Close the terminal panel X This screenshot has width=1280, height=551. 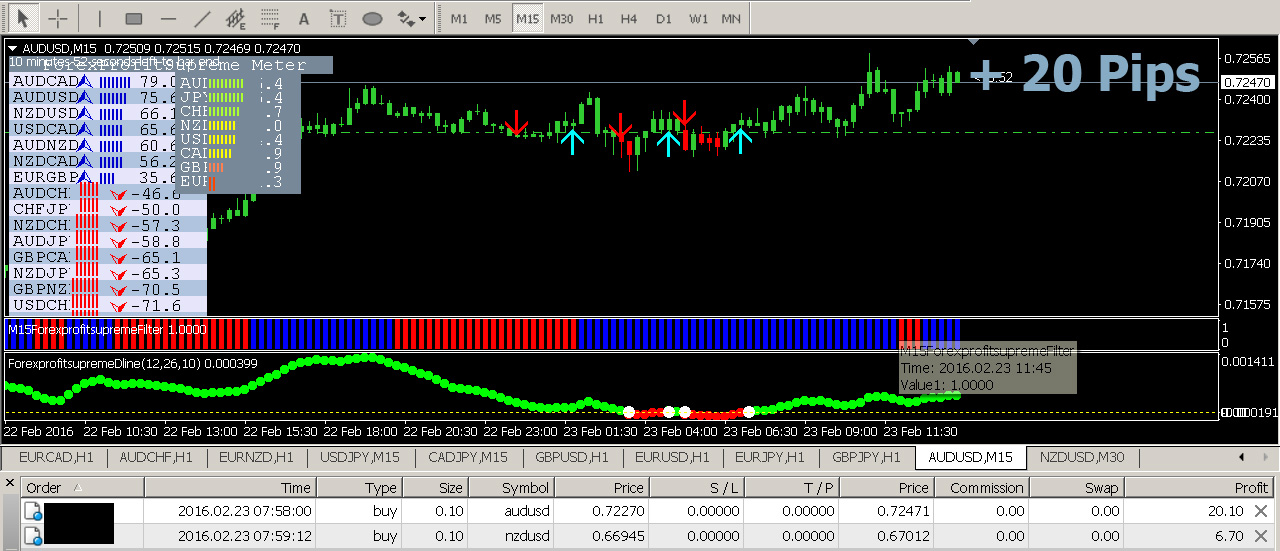coord(10,484)
